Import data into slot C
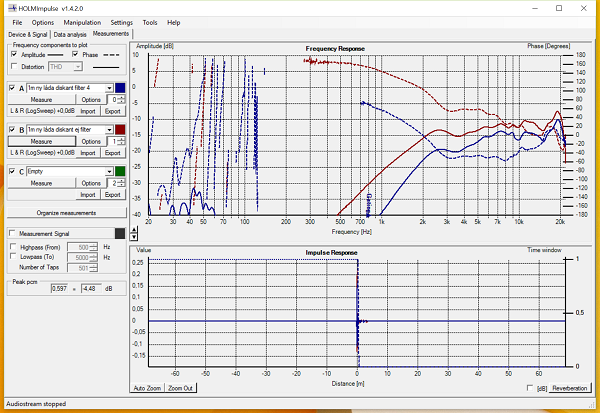The height and width of the screenshot is (413, 600). coord(88,194)
